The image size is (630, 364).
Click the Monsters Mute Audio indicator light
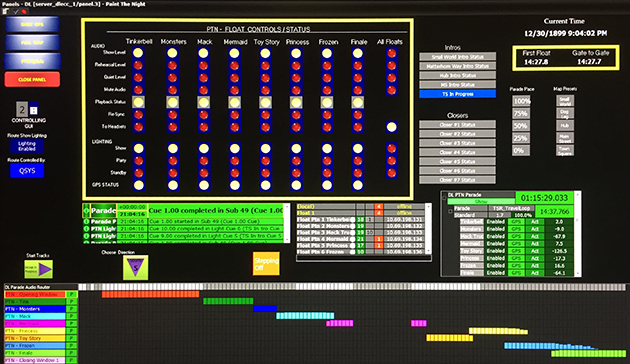(x=172, y=90)
